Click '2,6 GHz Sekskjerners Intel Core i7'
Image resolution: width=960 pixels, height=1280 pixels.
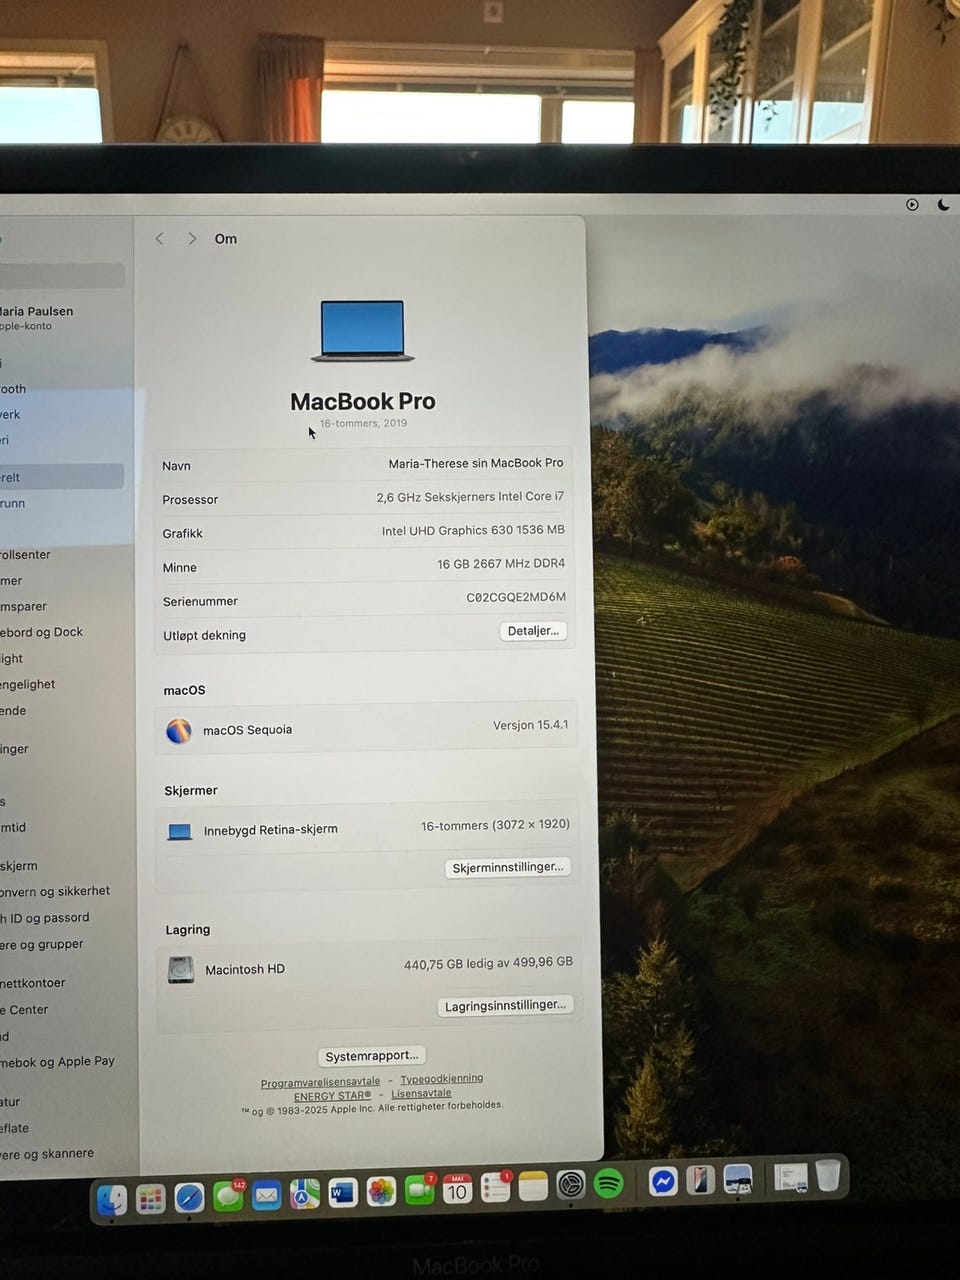(x=470, y=496)
